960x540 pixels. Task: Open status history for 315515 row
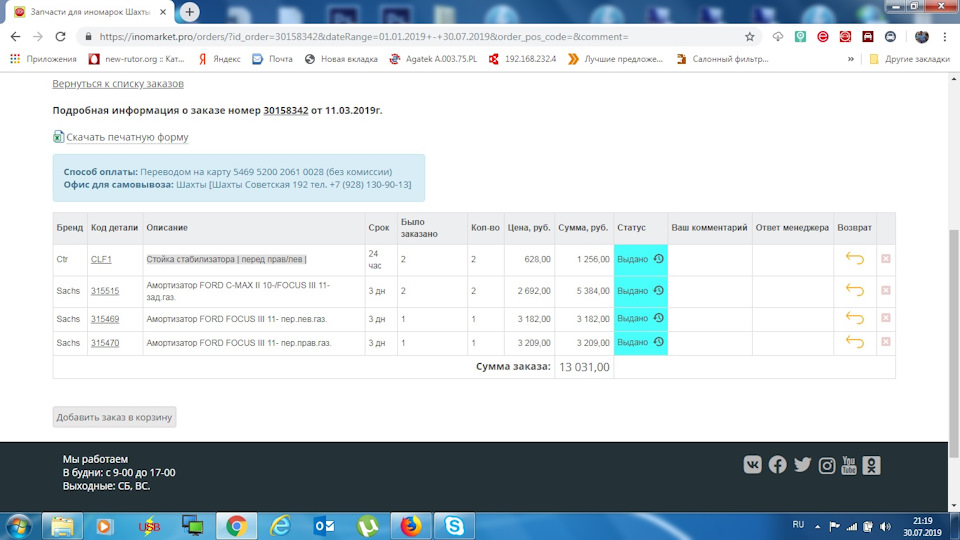tap(659, 290)
